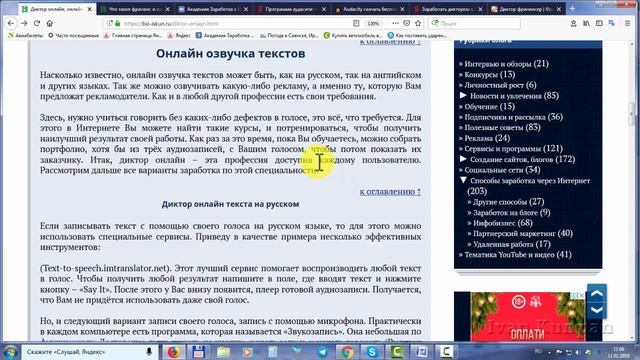640x360 pixels.
Task: Switch to the 'Заработать диктором' tab
Action: tap(449, 9)
